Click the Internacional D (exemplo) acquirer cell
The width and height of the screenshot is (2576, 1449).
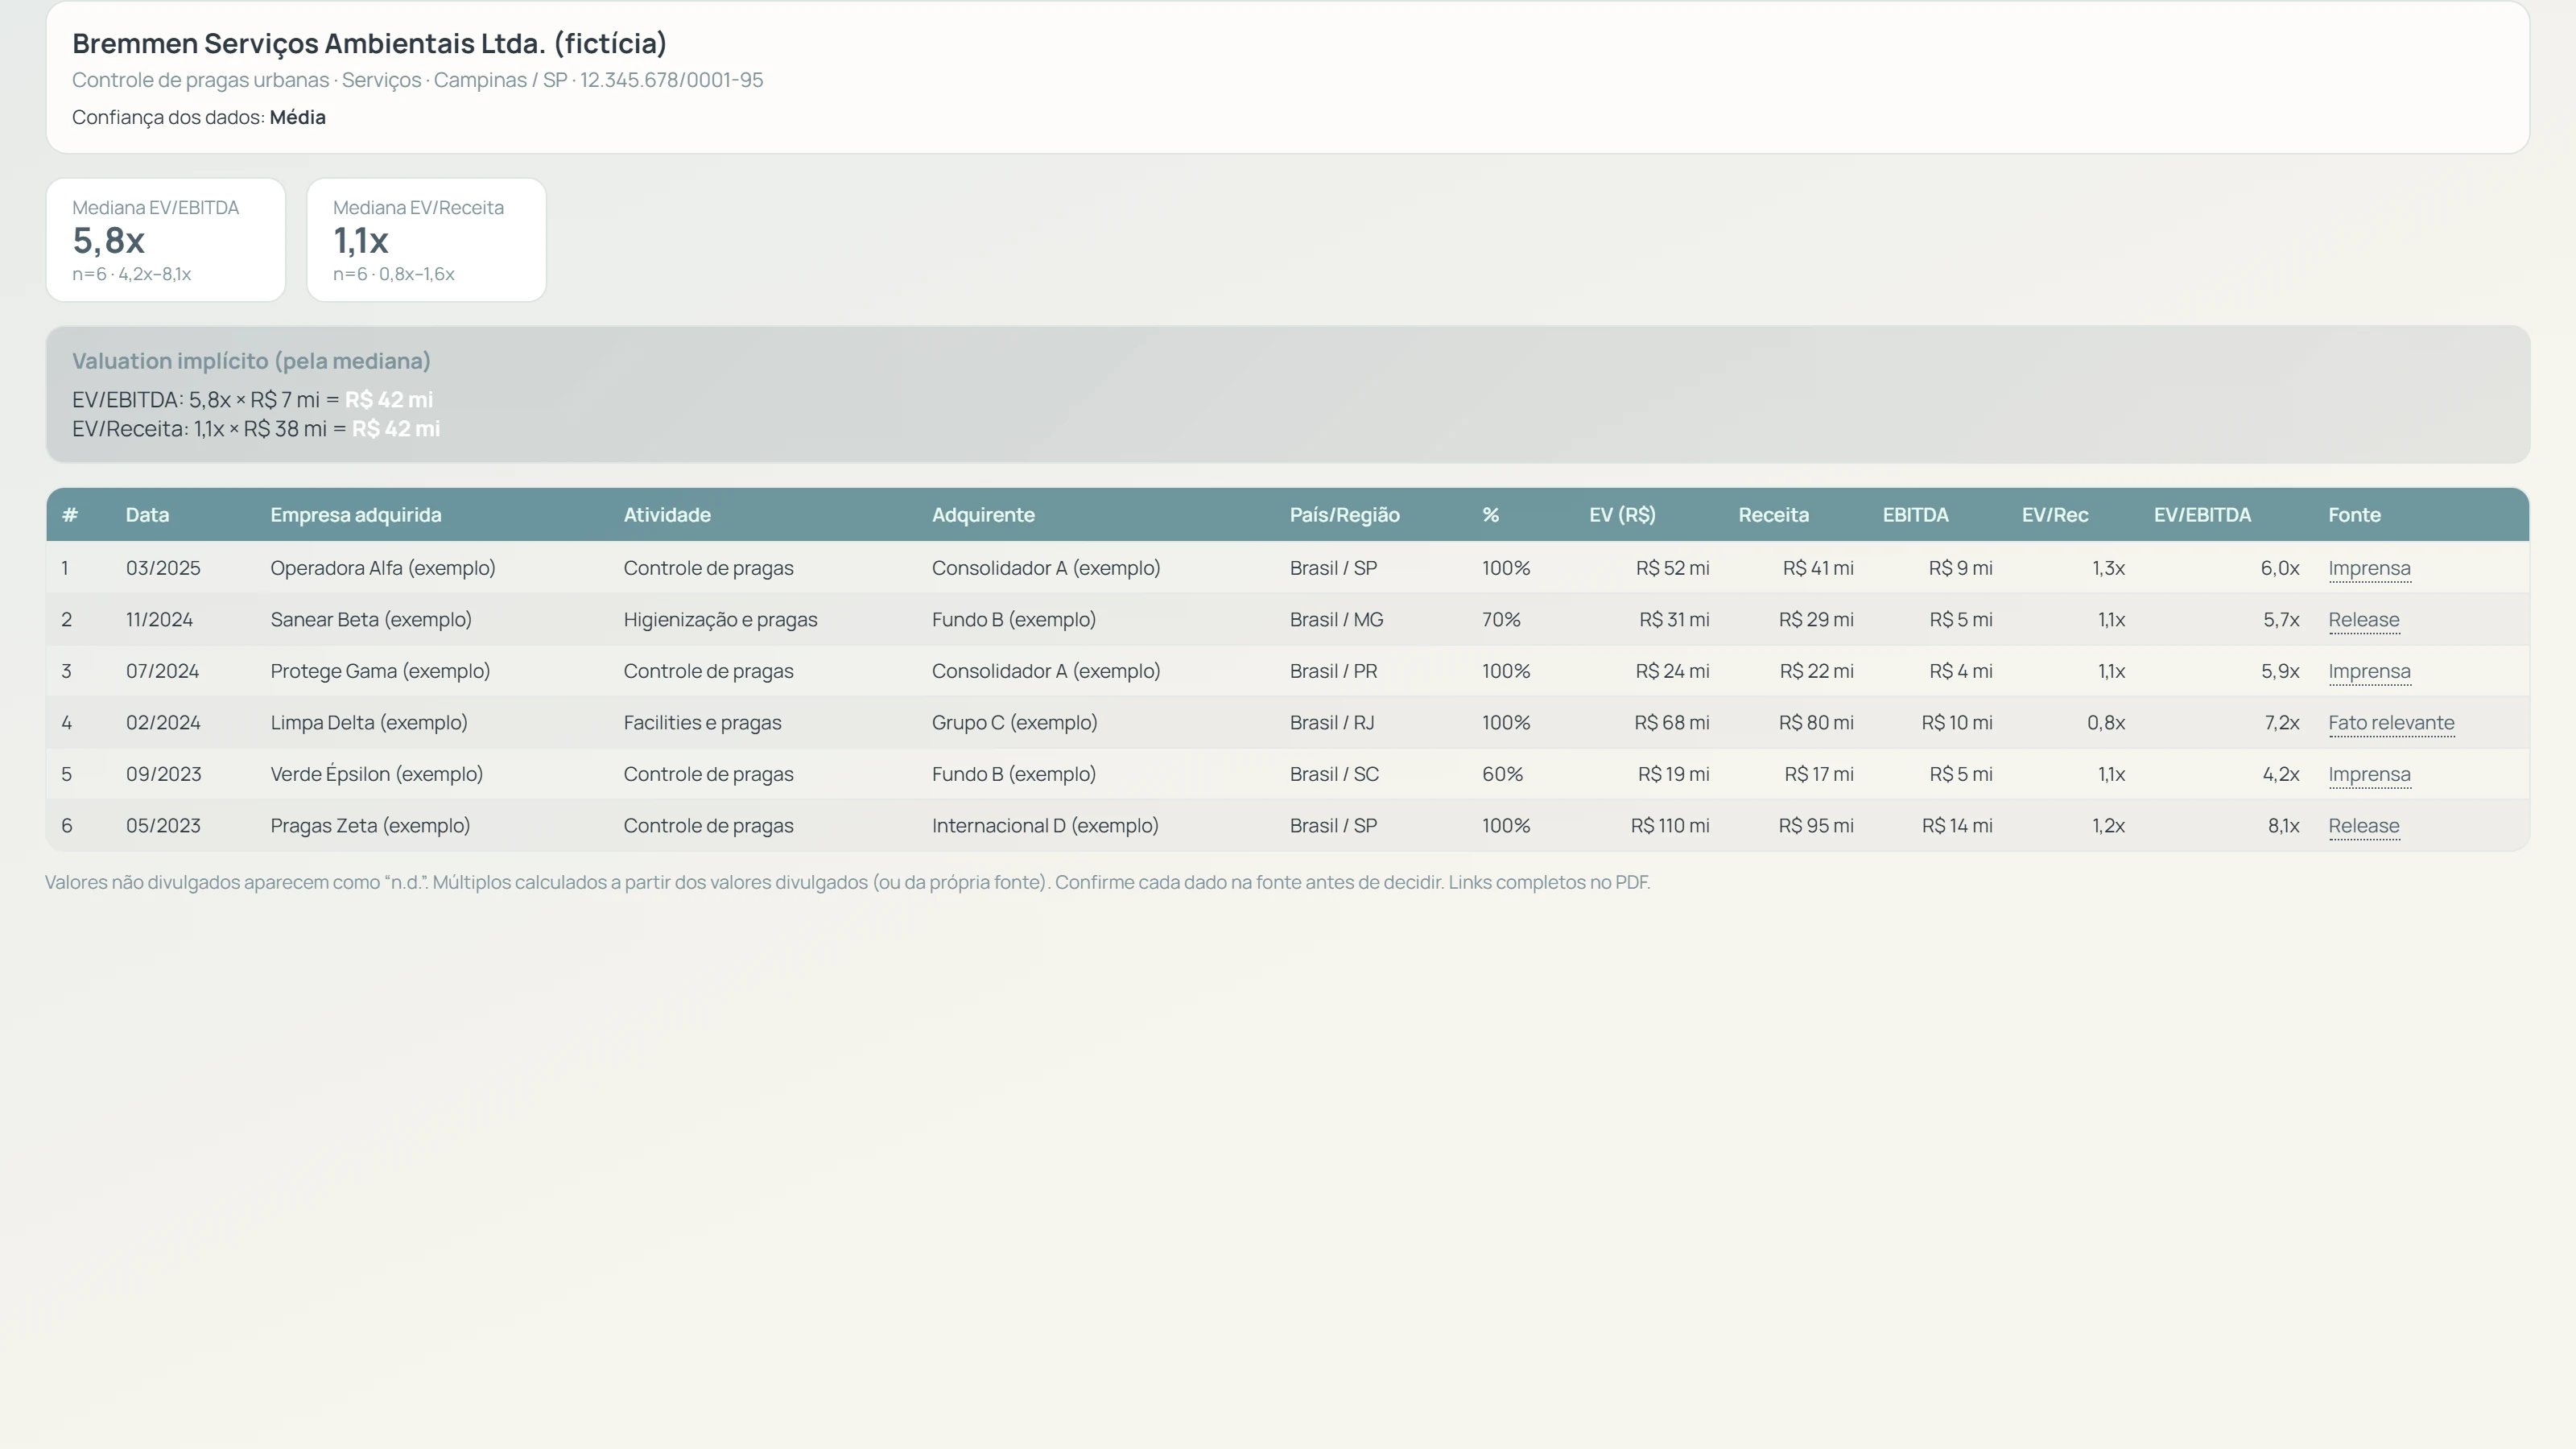(1045, 826)
